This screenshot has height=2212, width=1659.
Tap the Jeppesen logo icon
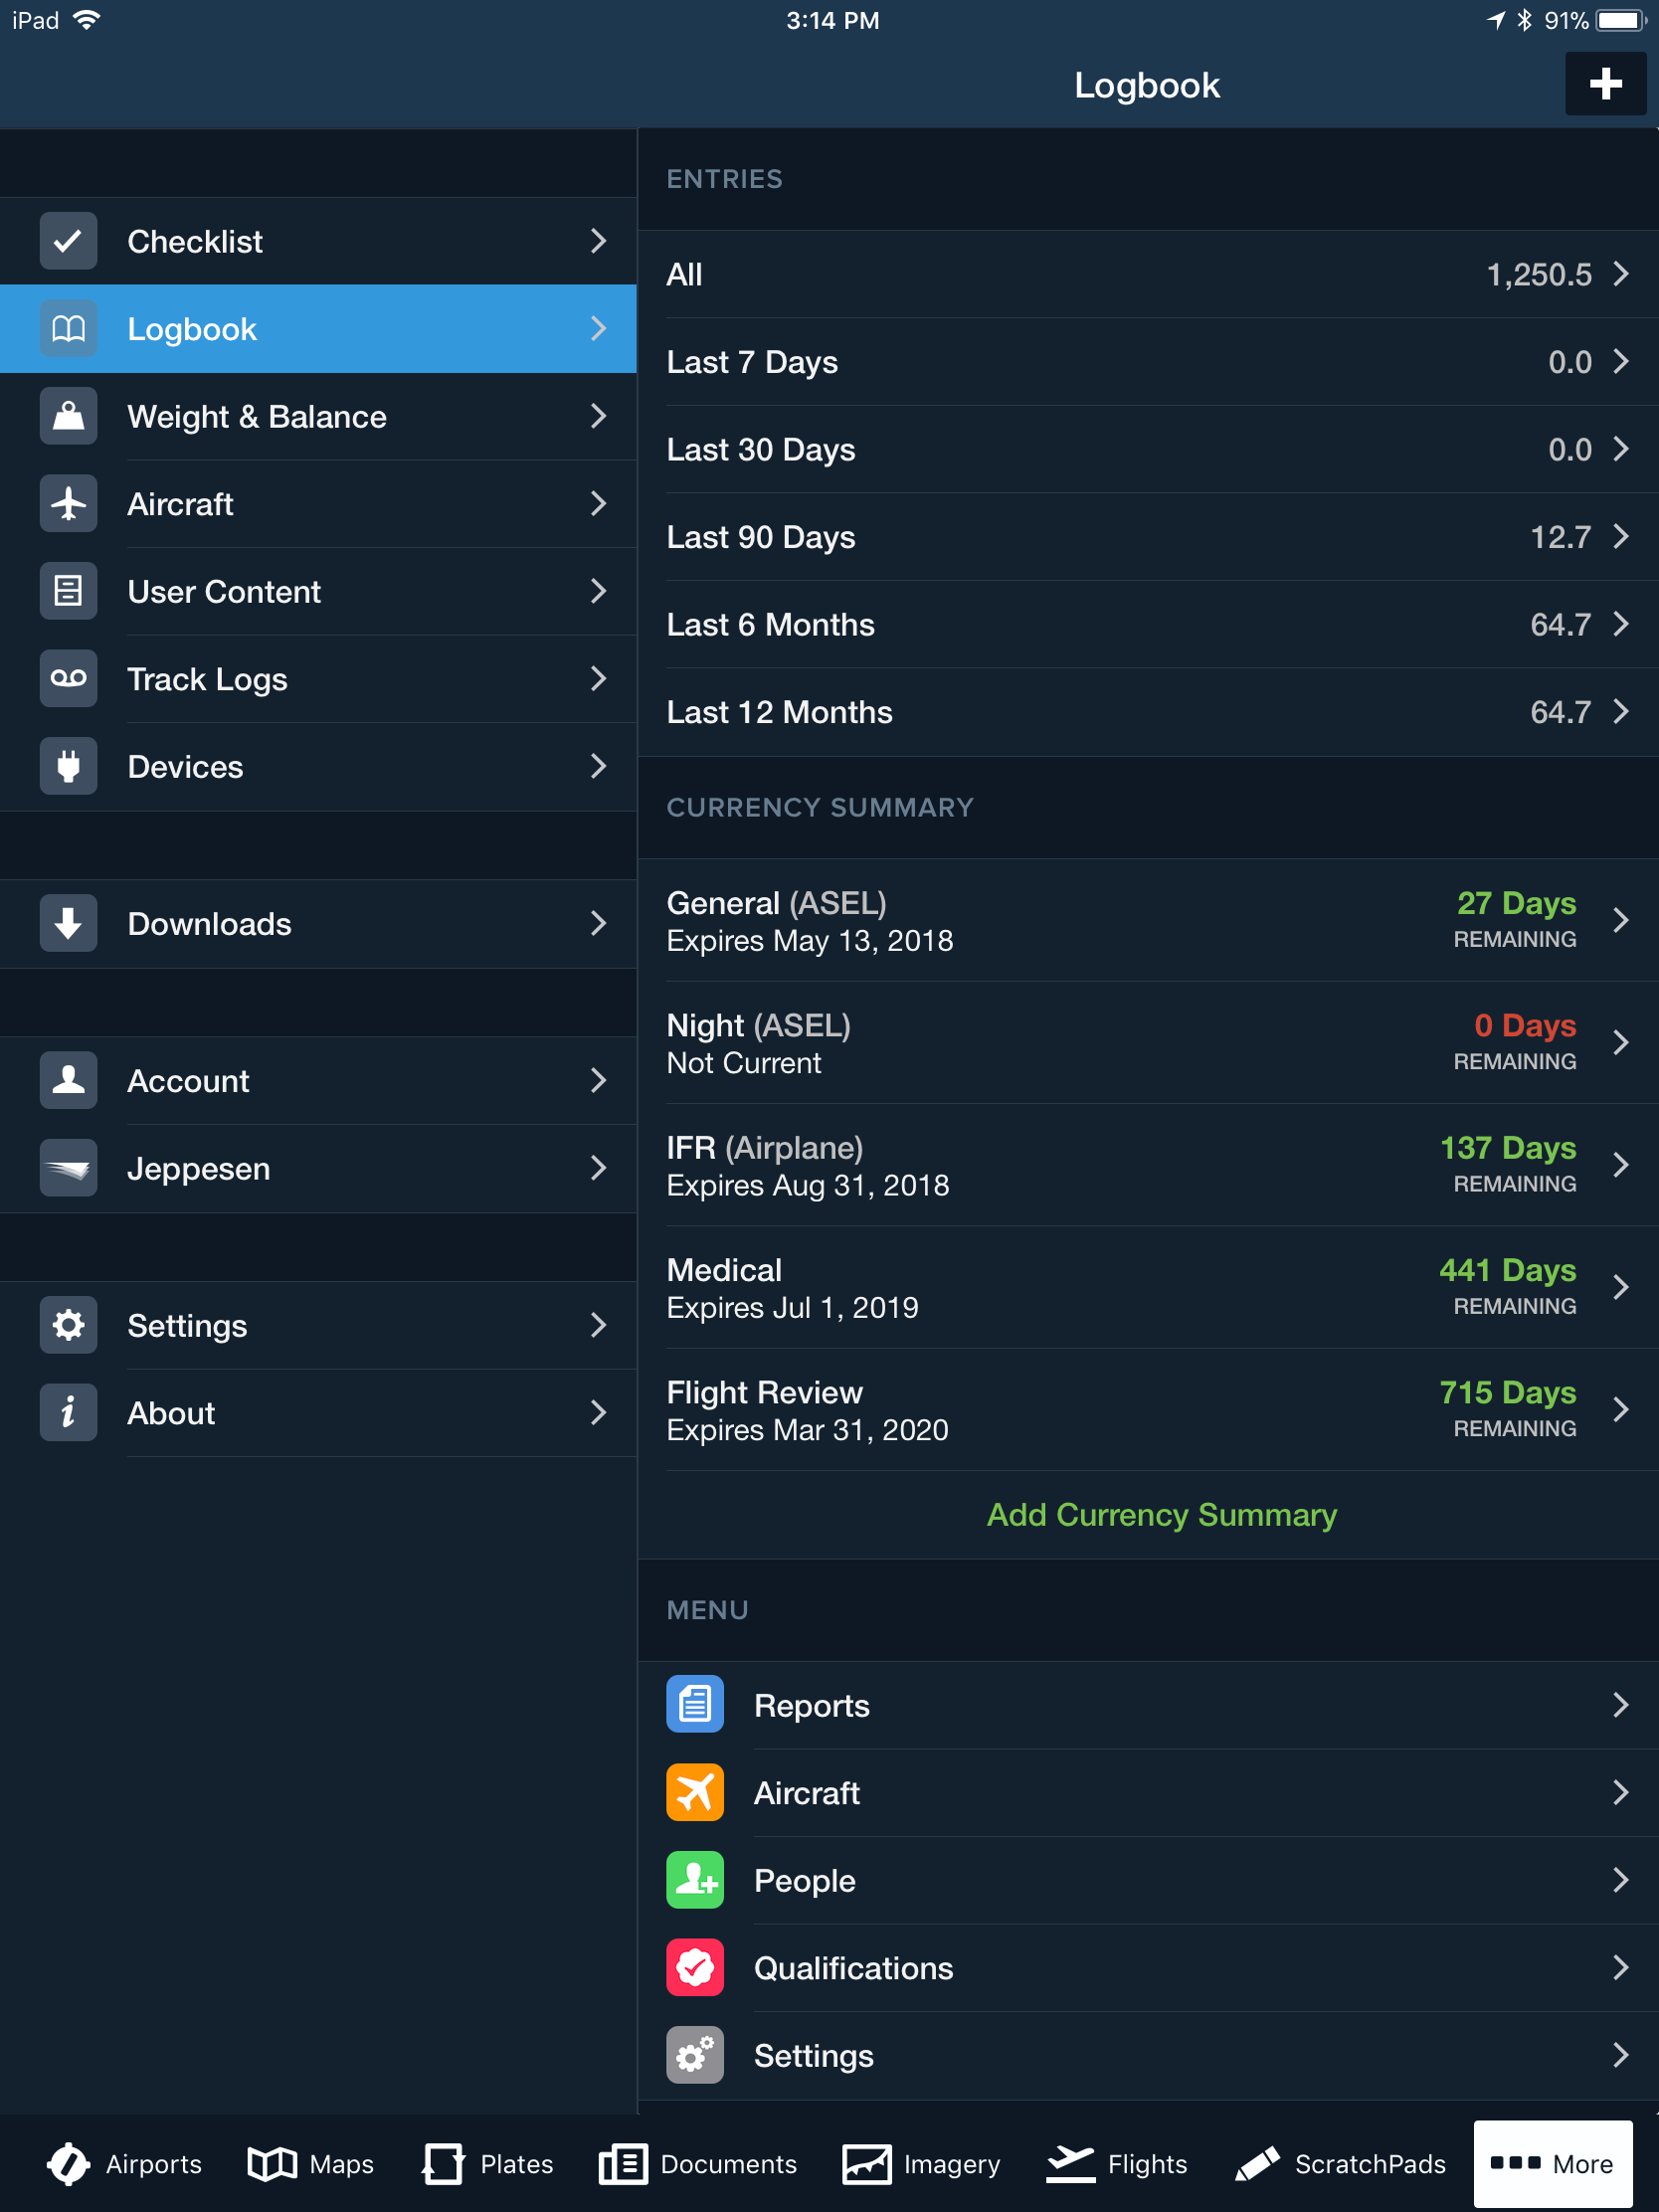coord(68,1168)
